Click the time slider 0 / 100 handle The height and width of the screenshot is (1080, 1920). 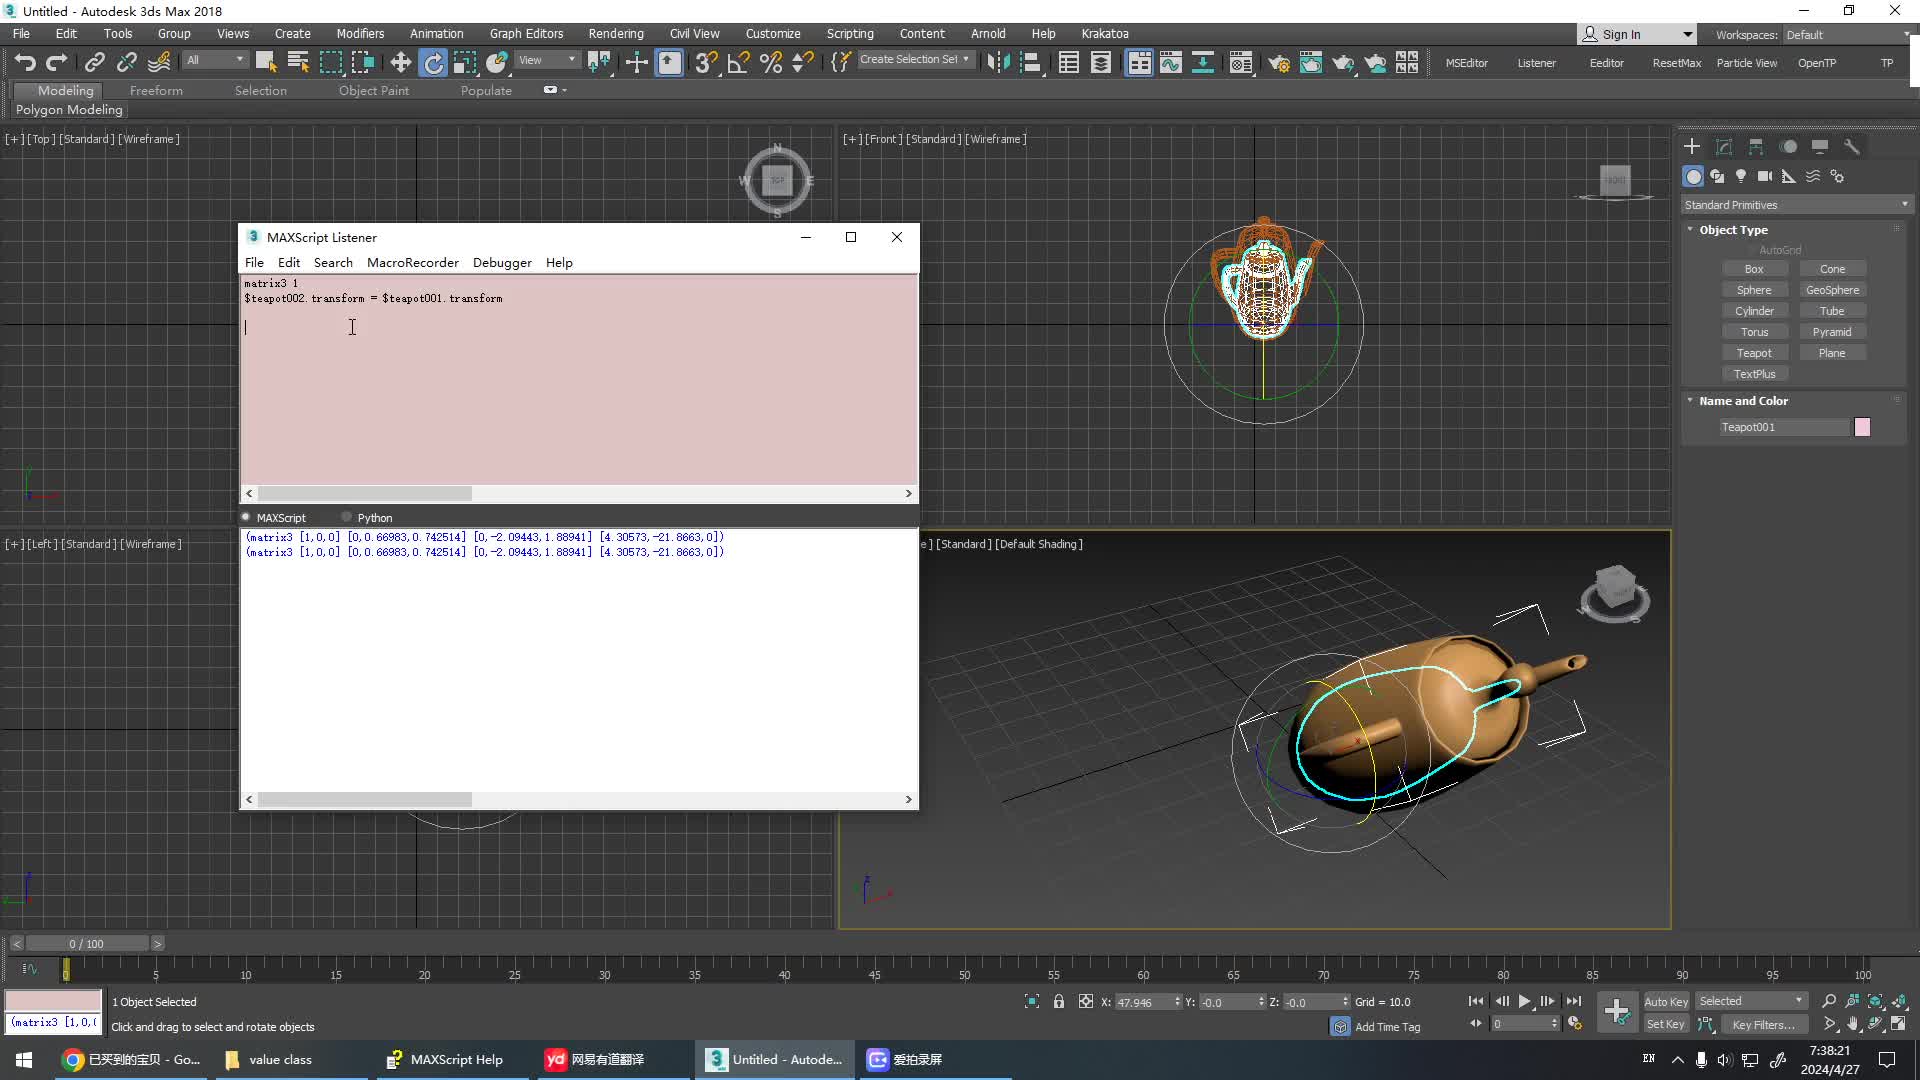[x=87, y=944]
